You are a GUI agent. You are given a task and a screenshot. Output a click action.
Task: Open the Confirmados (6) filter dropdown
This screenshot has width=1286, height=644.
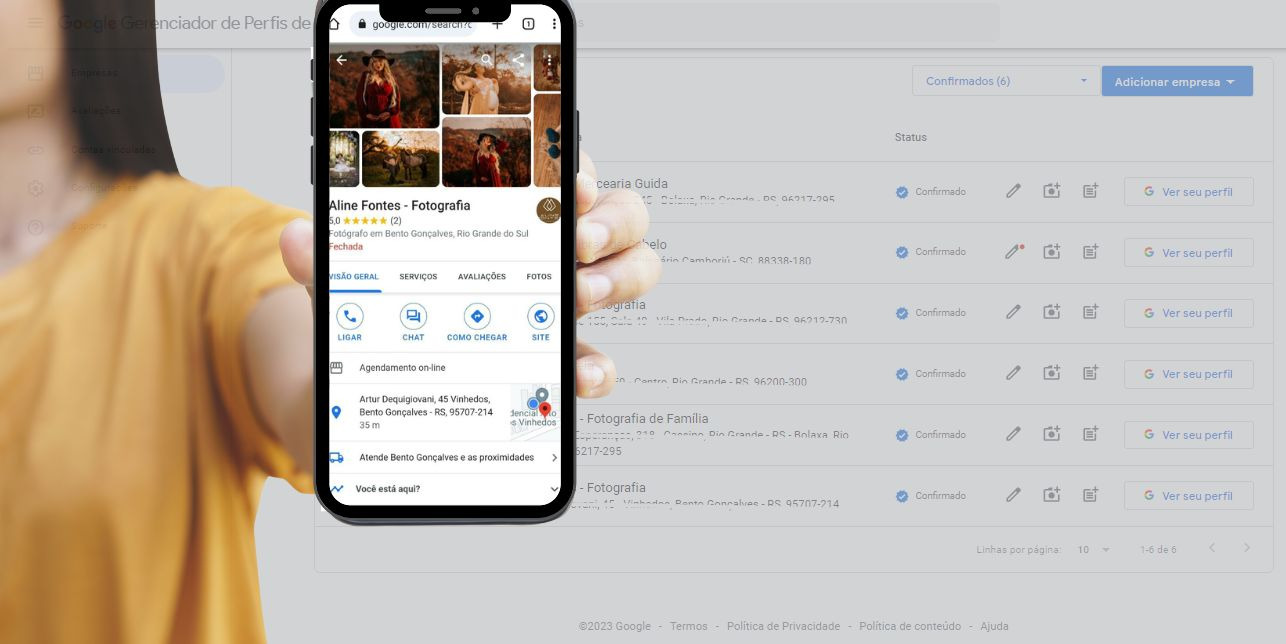1005,81
